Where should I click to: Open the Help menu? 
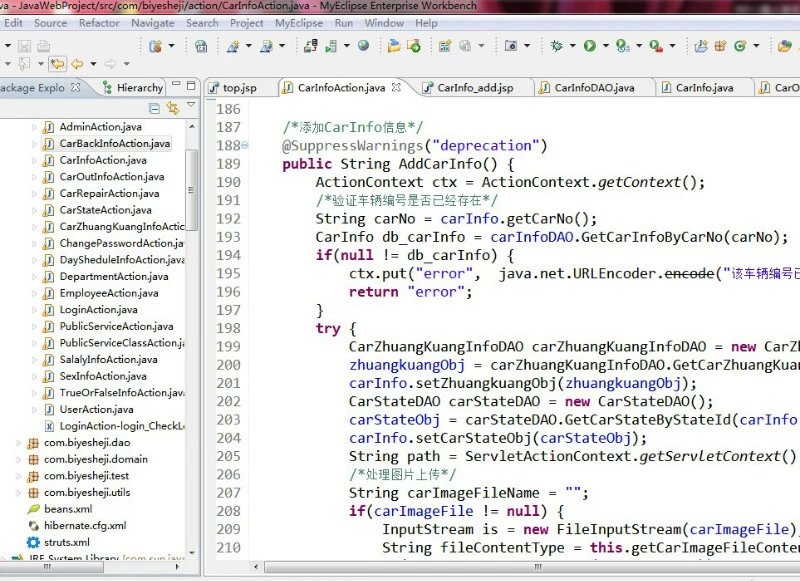tap(426, 23)
